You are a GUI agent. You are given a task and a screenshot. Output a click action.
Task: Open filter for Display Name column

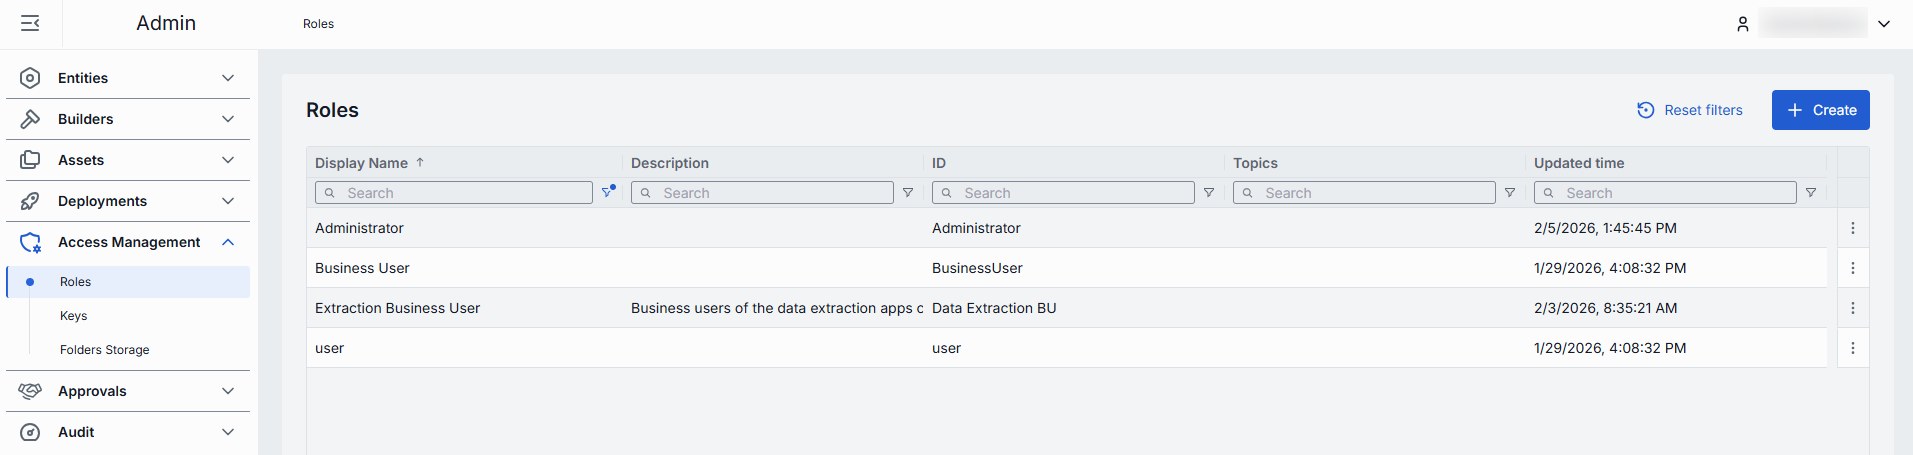608,192
